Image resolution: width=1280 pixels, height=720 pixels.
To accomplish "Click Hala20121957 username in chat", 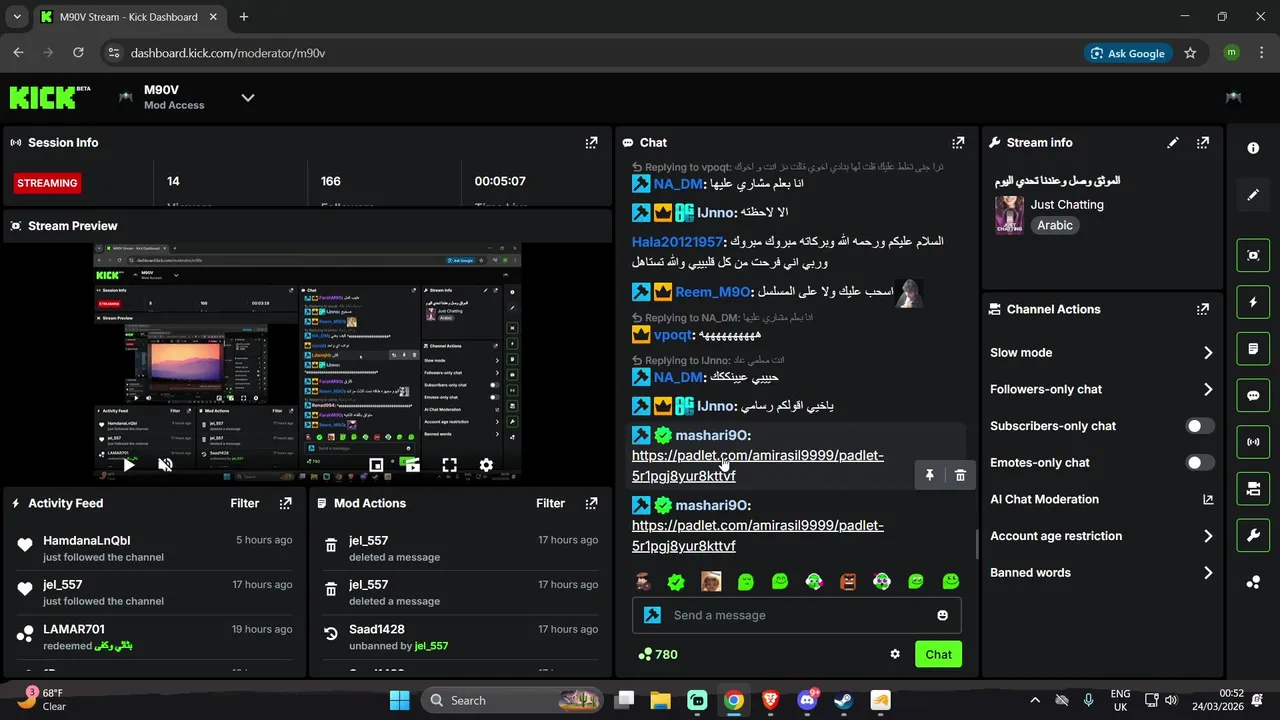I will click(677, 242).
